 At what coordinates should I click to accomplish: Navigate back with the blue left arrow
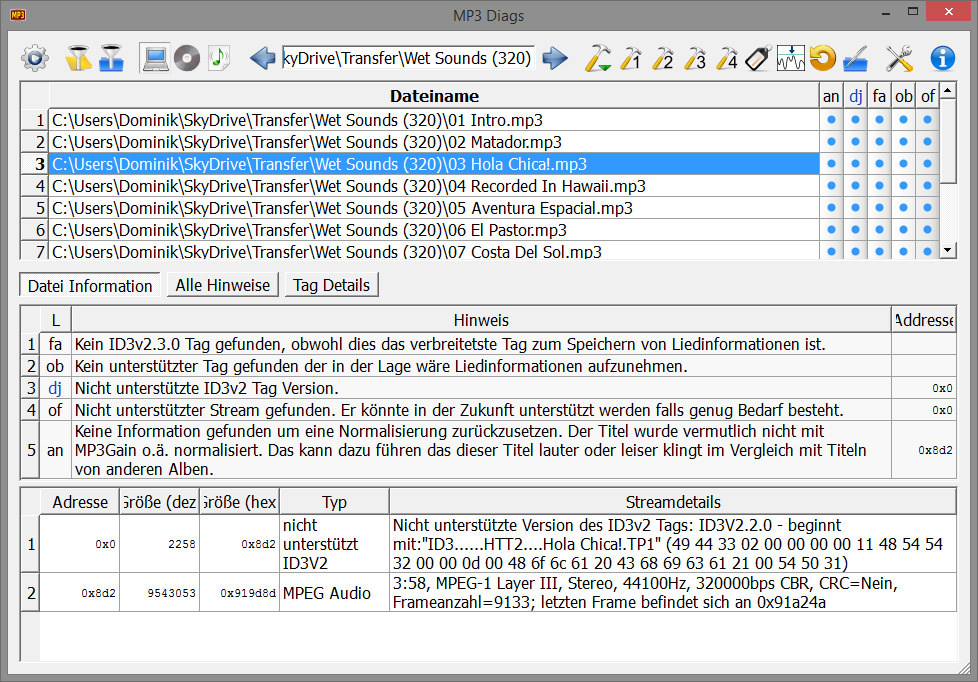pos(262,58)
